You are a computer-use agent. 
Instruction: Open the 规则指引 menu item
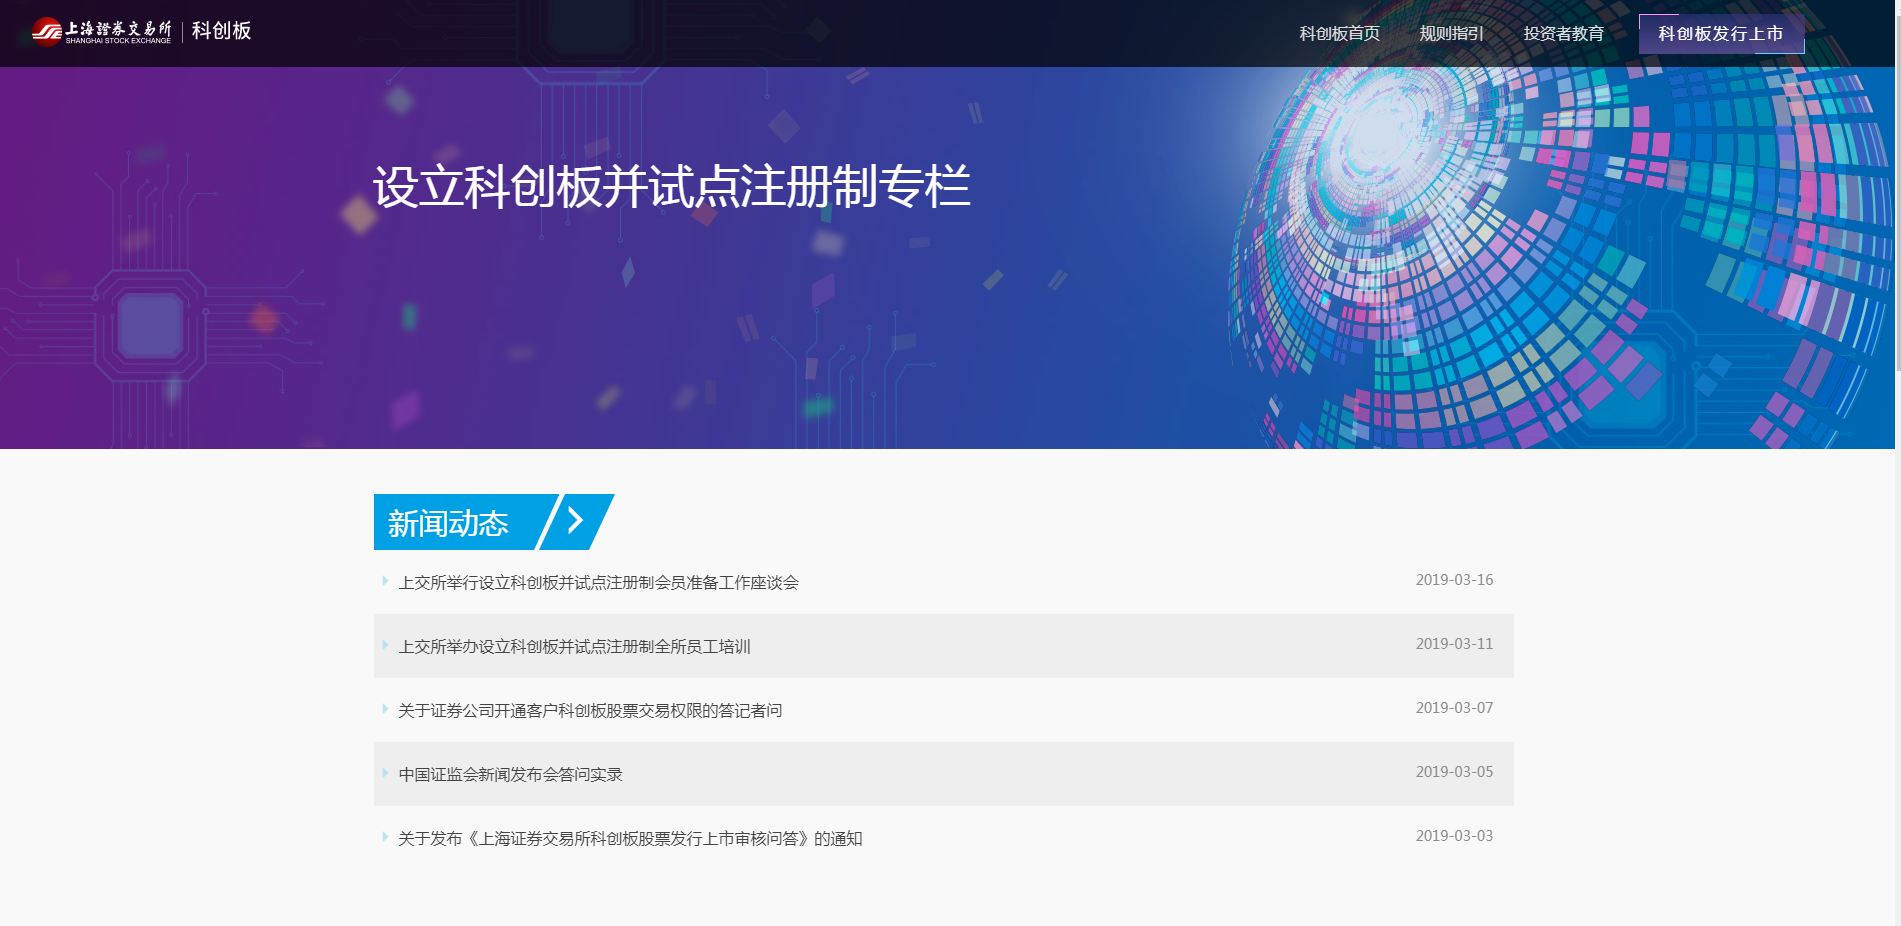[x=1451, y=34]
